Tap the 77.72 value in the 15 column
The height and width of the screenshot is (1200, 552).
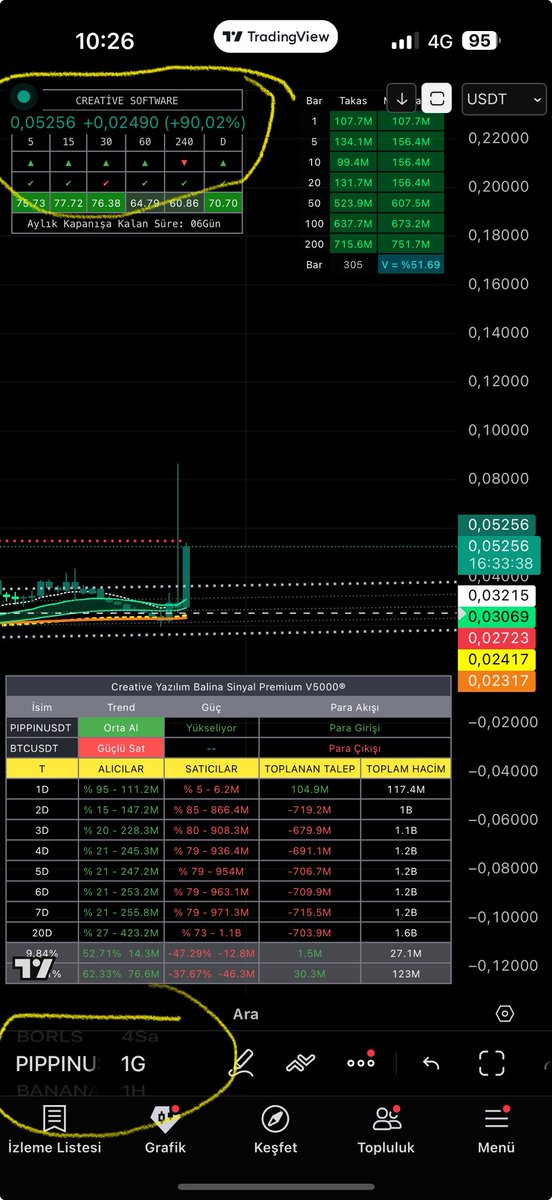coord(68,202)
